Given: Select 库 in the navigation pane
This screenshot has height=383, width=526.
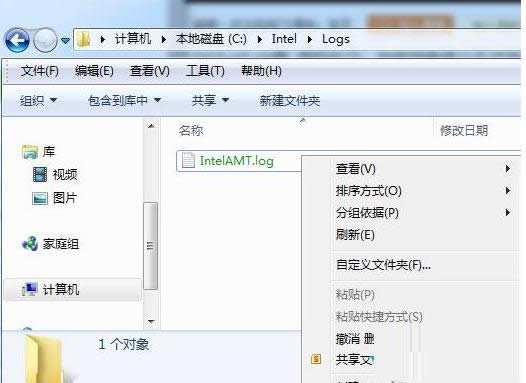Looking at the screenshot, I should [49, 152].
